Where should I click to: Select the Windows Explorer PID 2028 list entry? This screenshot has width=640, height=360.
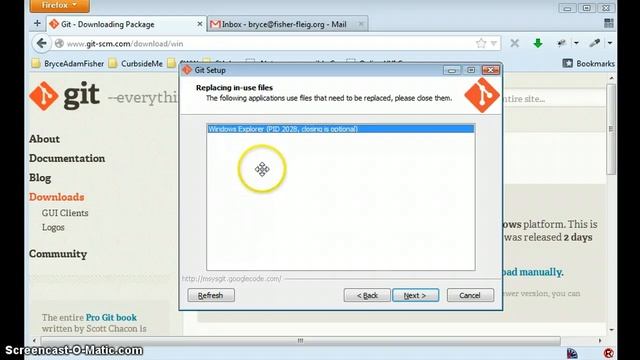341,129
